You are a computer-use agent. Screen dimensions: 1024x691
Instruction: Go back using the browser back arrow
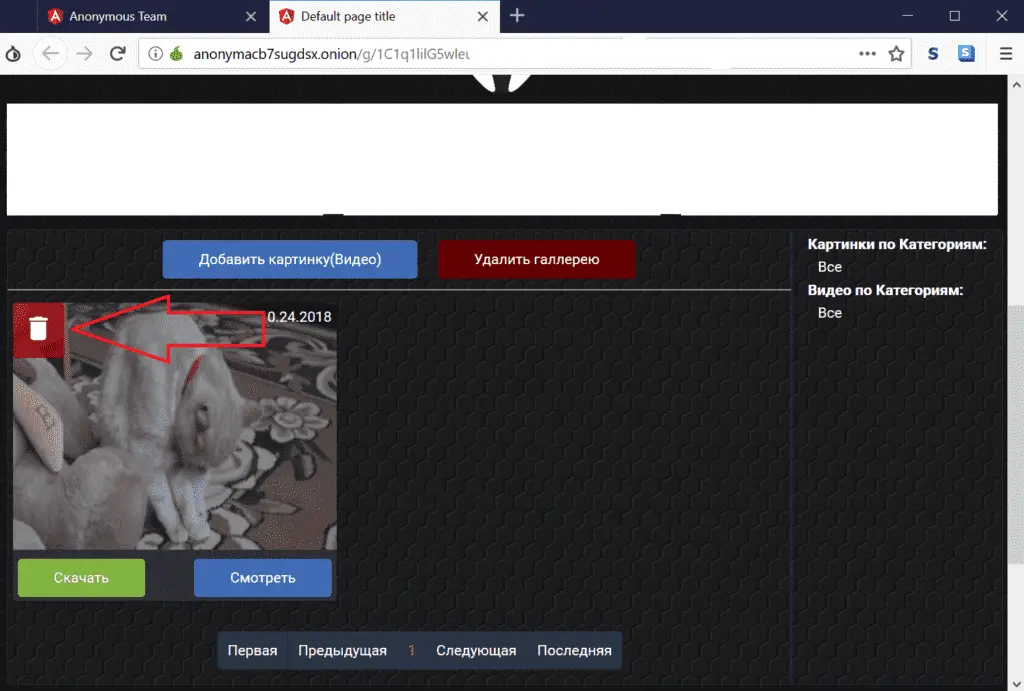(50, 54)
